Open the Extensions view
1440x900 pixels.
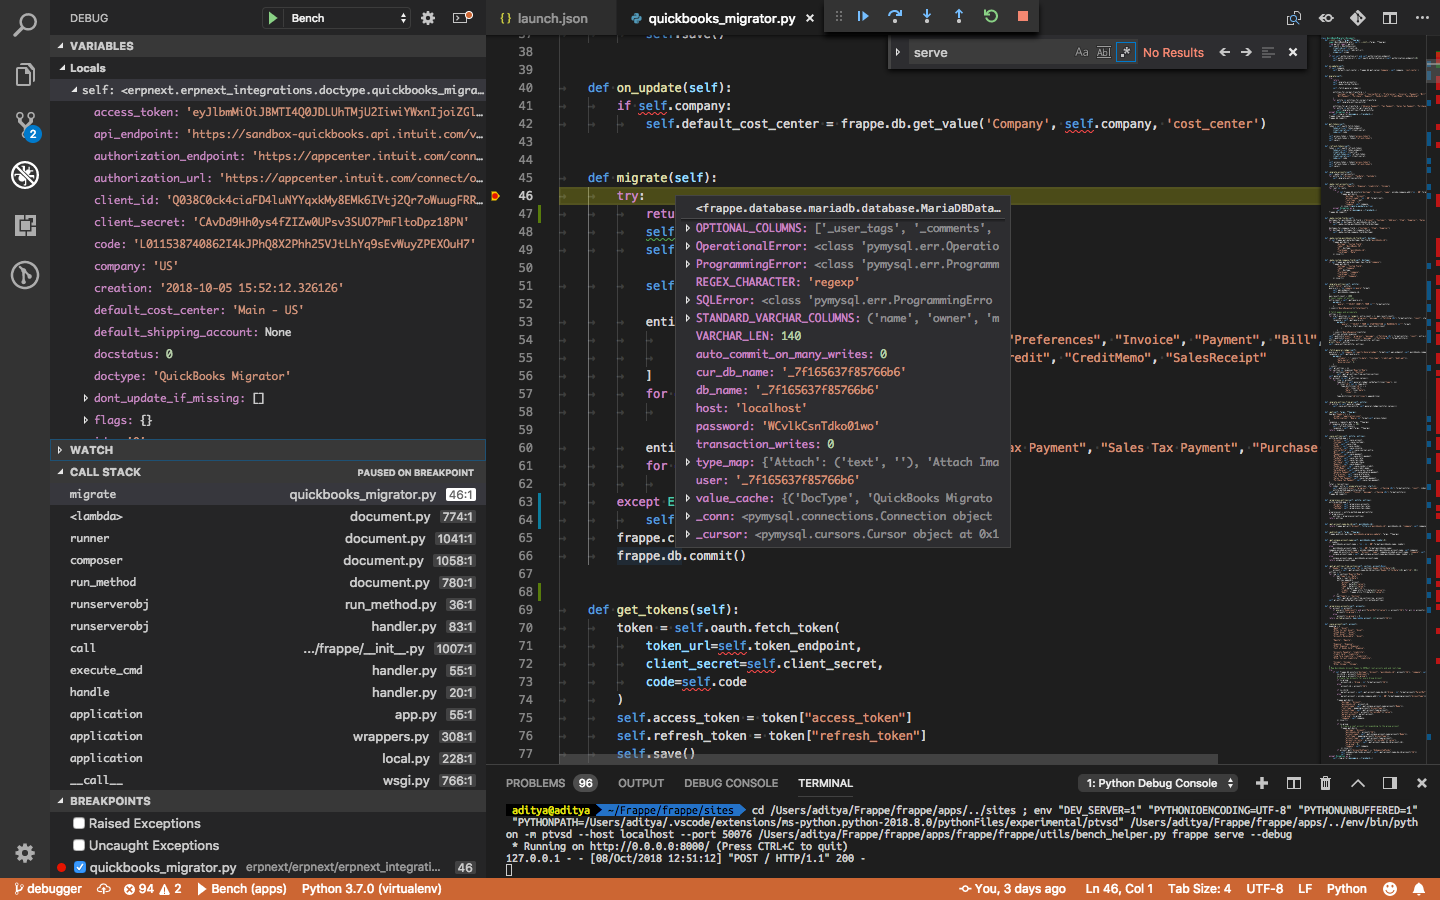point(25,225)
